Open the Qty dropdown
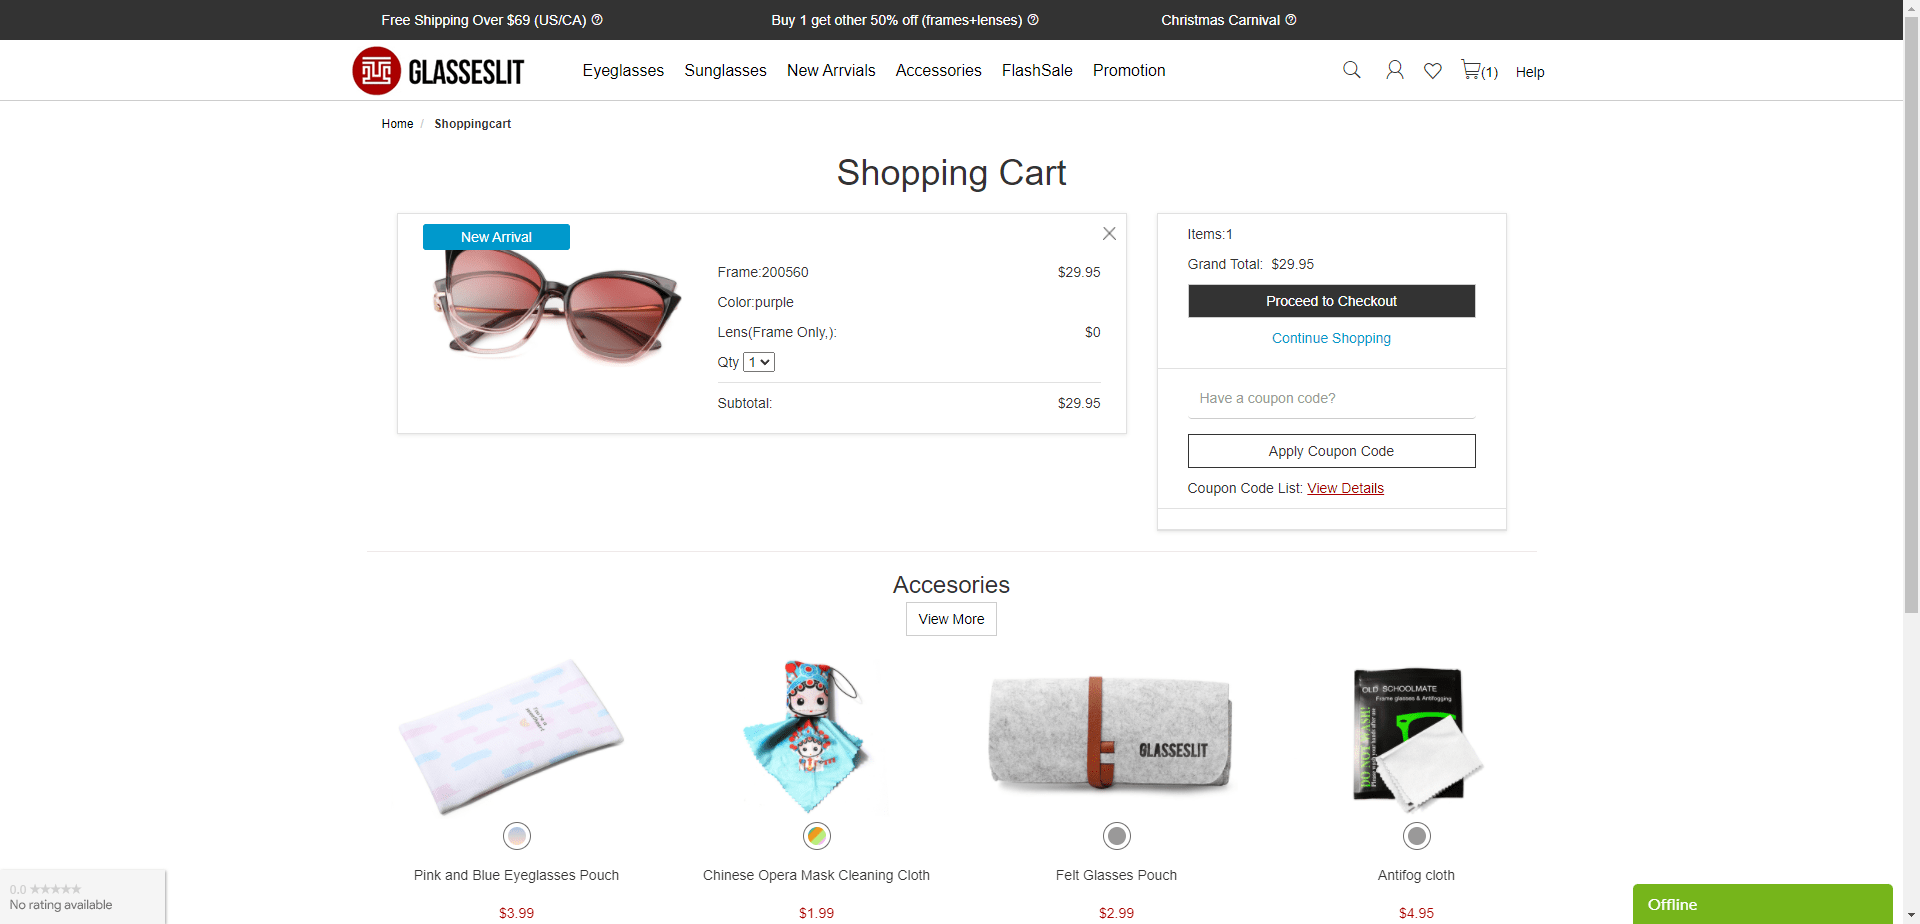Image resolution: width=1920 pixels, height=924 pixels. pos(759,362)
